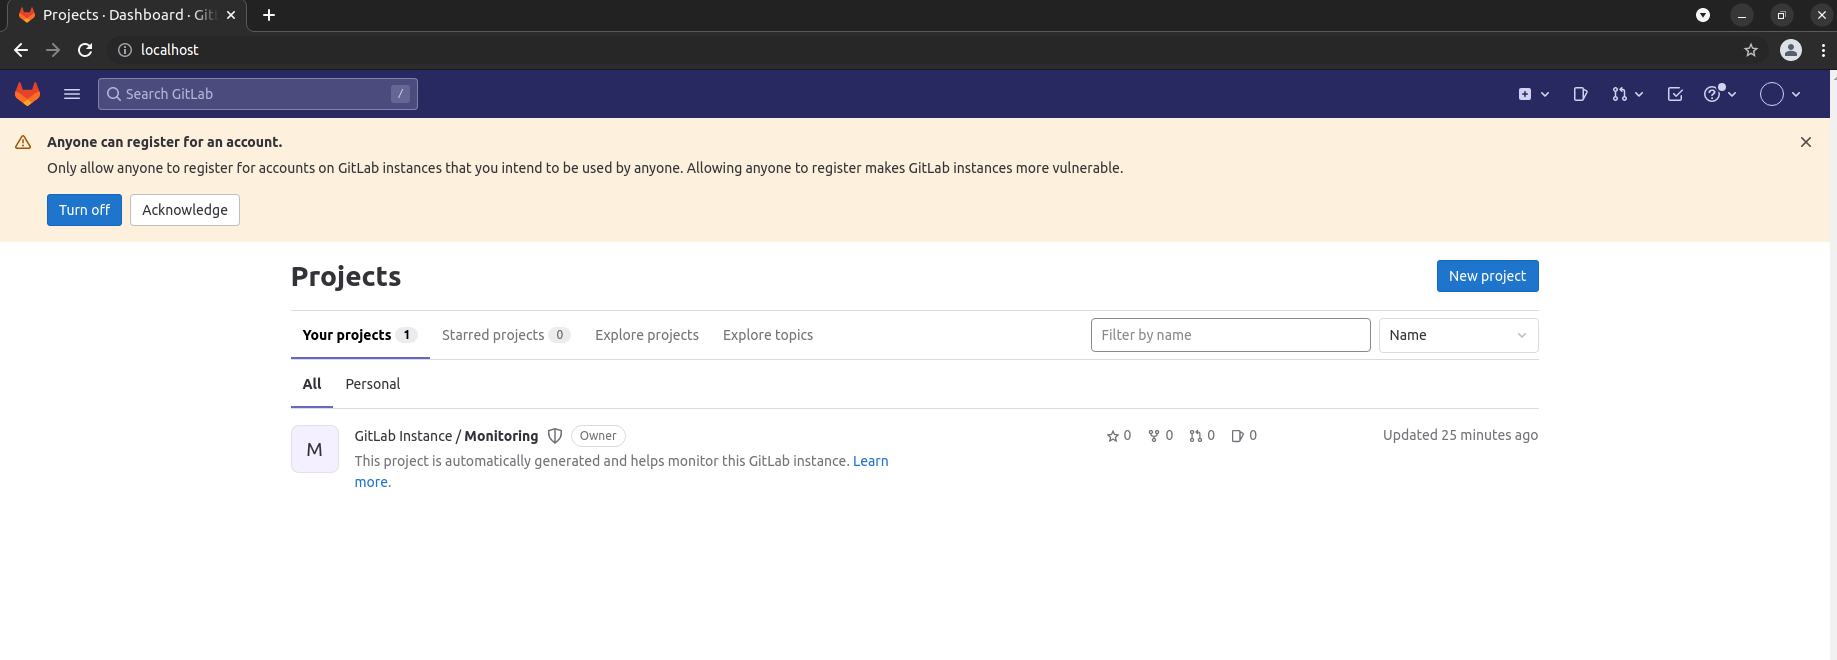The height and width of the screenshot is (660, 1837).
Task: Click the internal visibility shield icon
Action: 555,436
